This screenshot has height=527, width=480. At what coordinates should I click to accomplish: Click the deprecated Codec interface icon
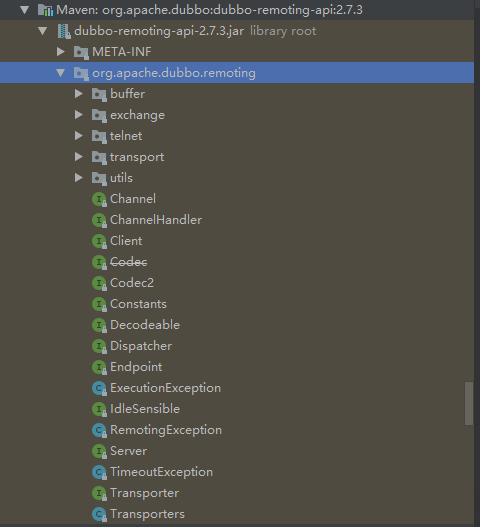click(x=99, y=262)
